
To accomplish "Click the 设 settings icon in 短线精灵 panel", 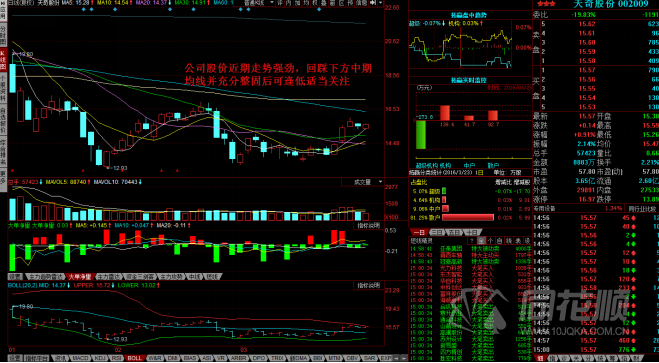I will [527, 241].
